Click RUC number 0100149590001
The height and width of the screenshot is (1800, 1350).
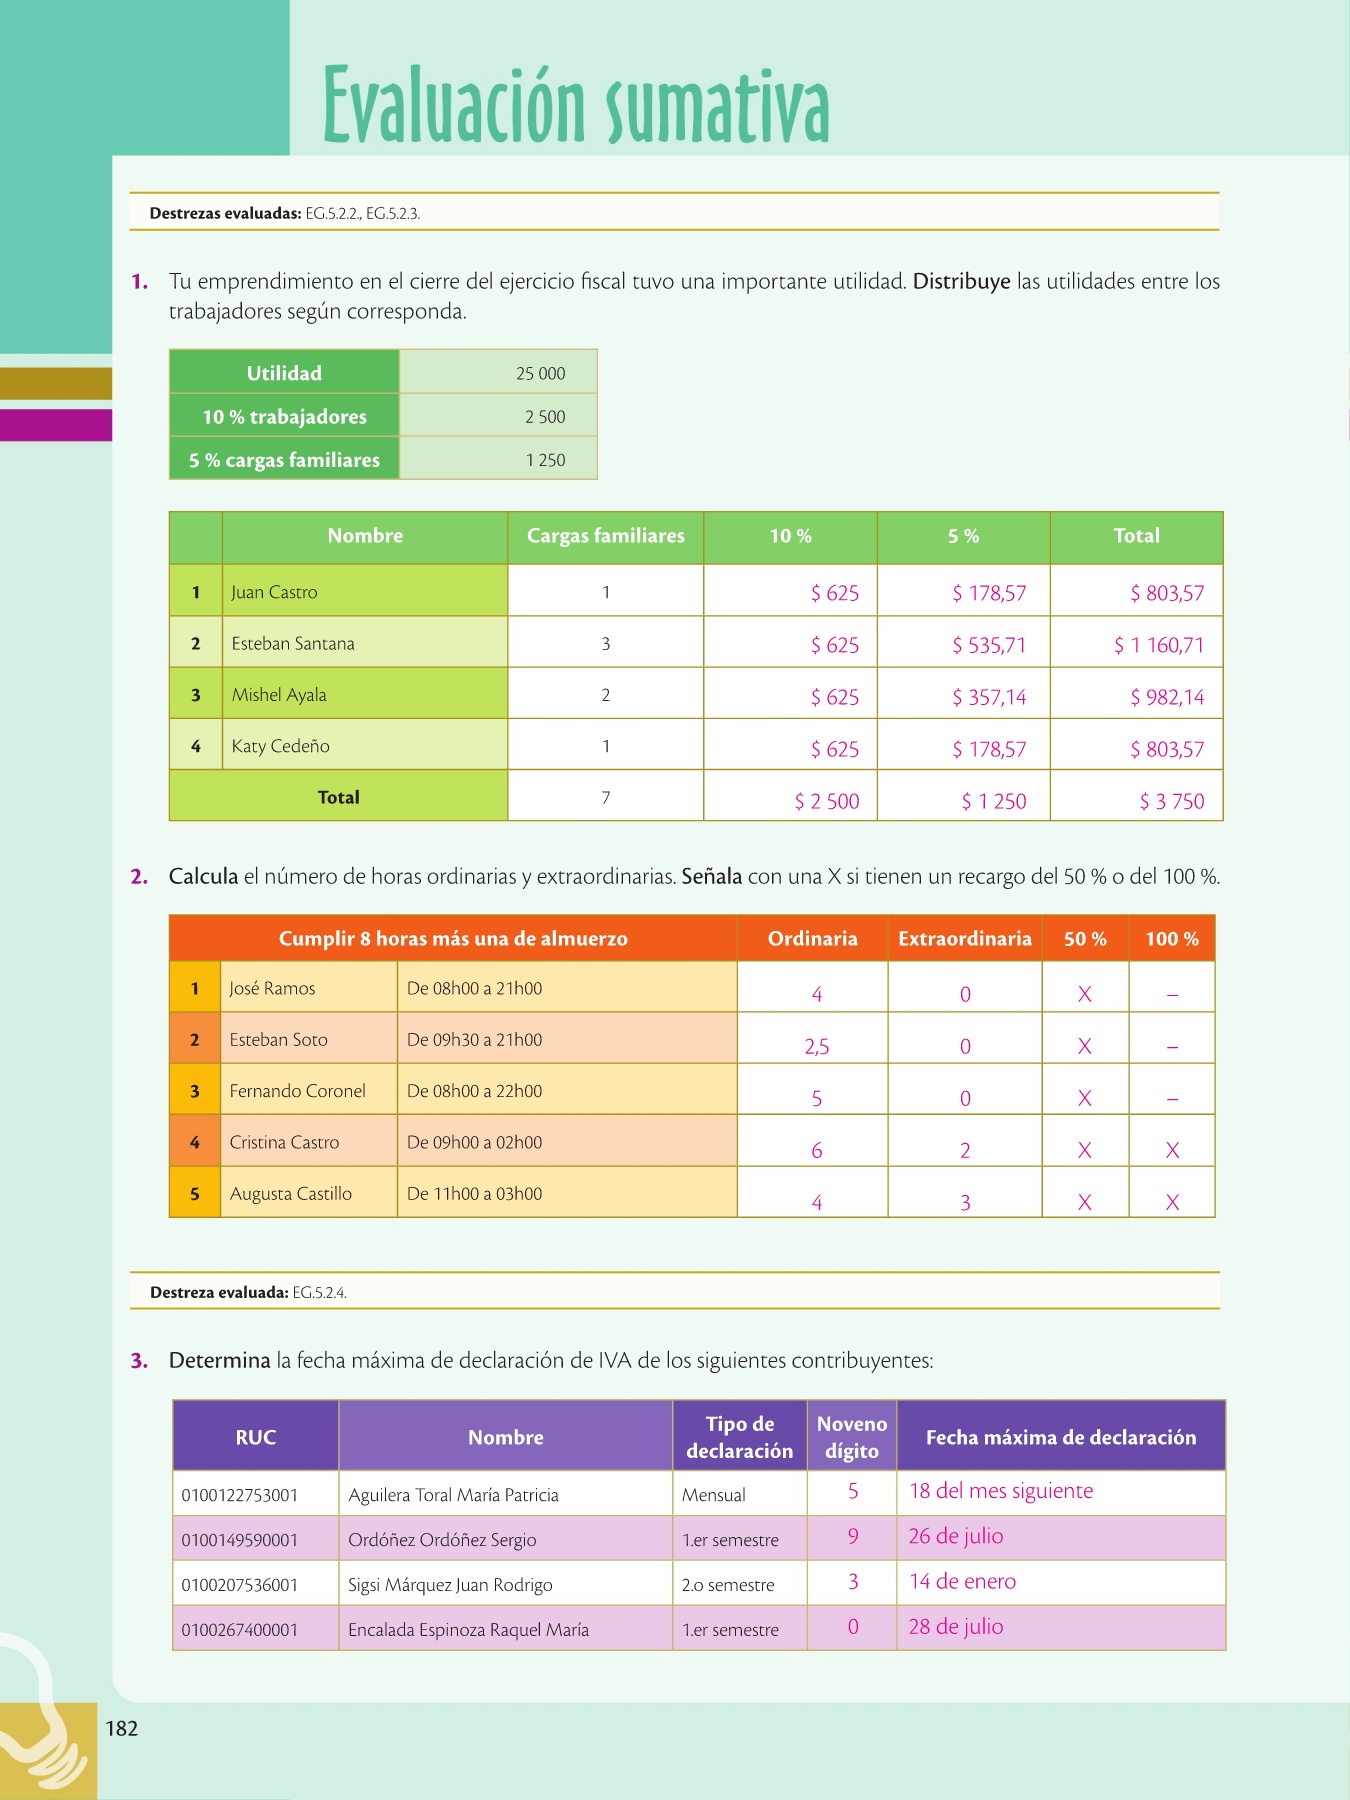(x=240, y=1540)
